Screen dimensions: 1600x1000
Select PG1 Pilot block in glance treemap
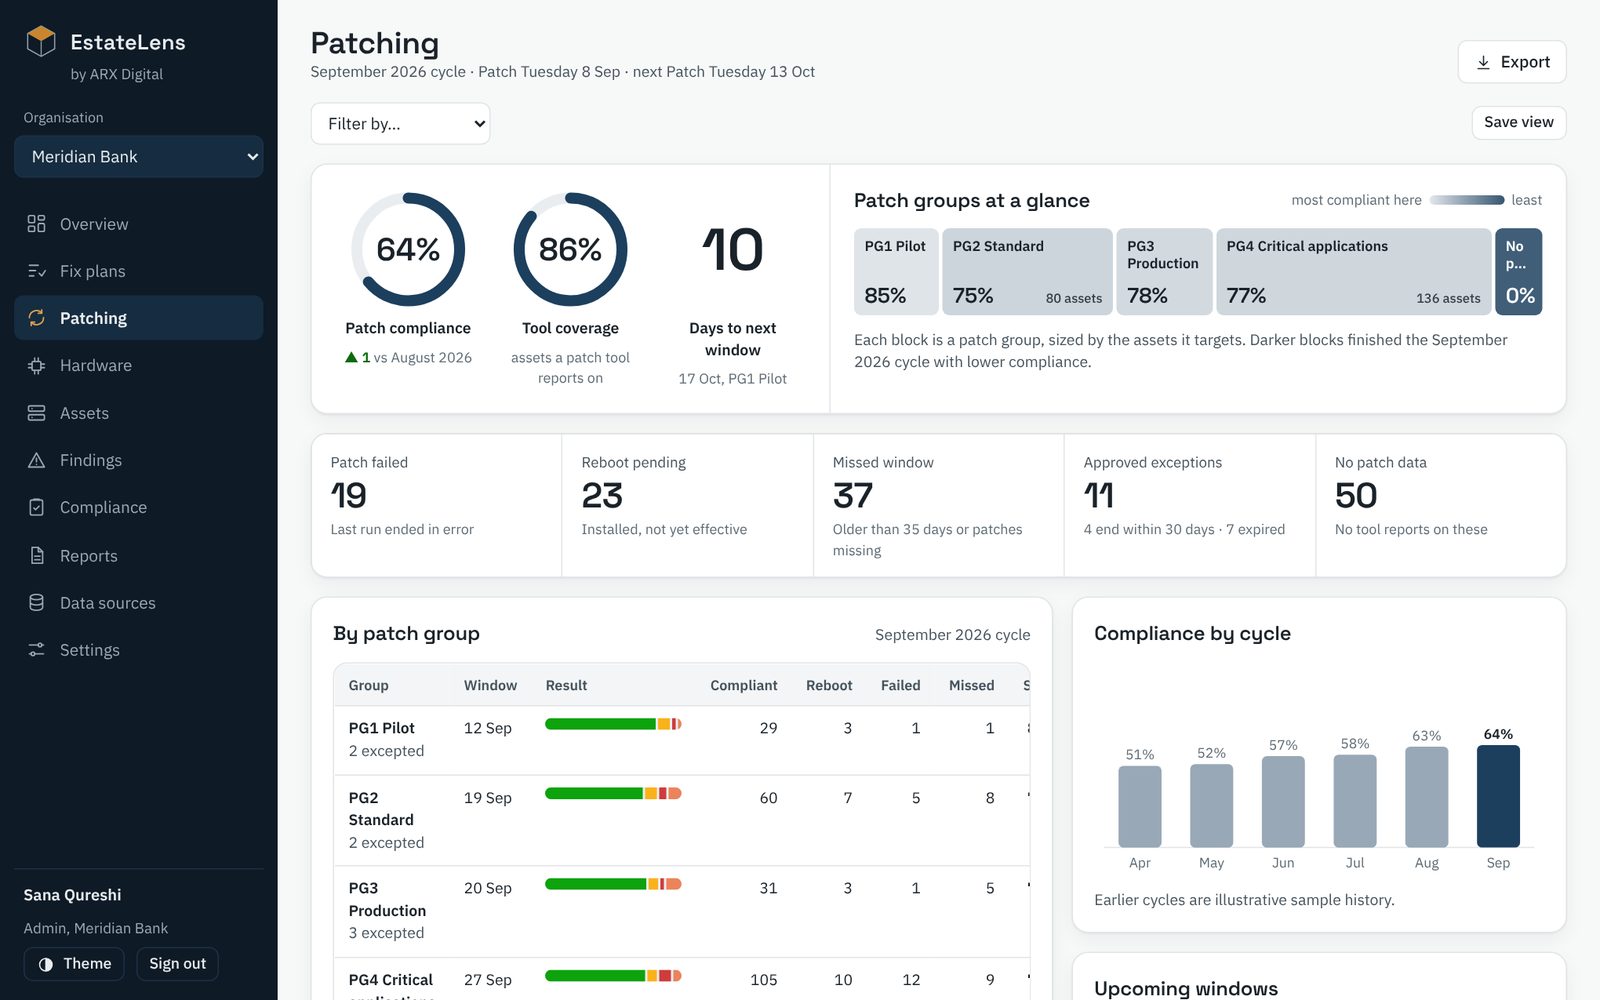click(896, 272)
